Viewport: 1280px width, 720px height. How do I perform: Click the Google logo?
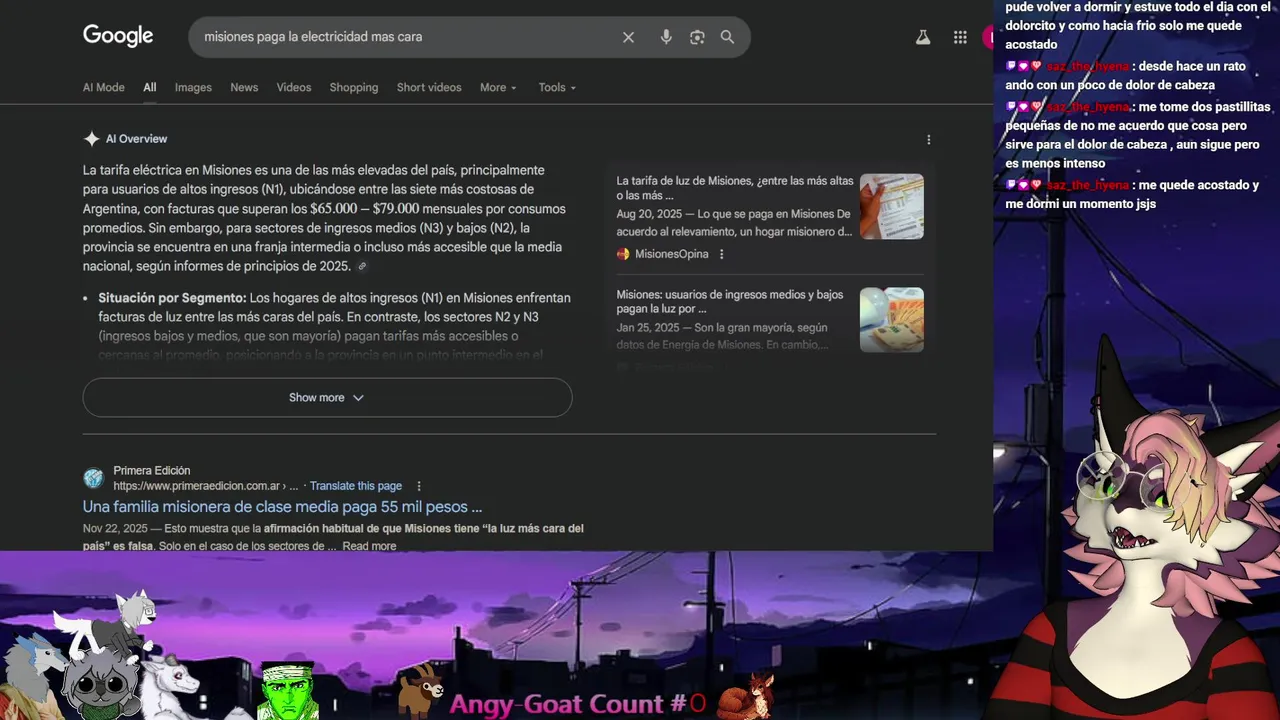[x=118, y=36]
